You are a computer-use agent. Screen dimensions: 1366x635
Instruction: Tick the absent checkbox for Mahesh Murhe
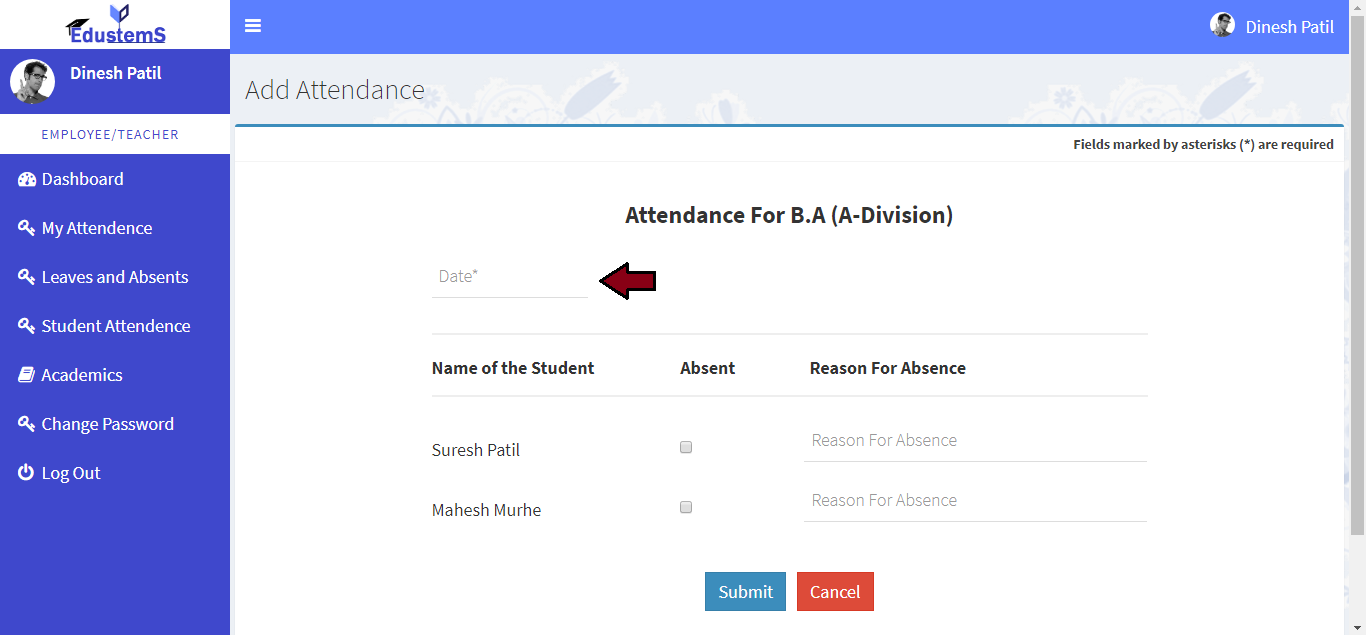point(686,508)
